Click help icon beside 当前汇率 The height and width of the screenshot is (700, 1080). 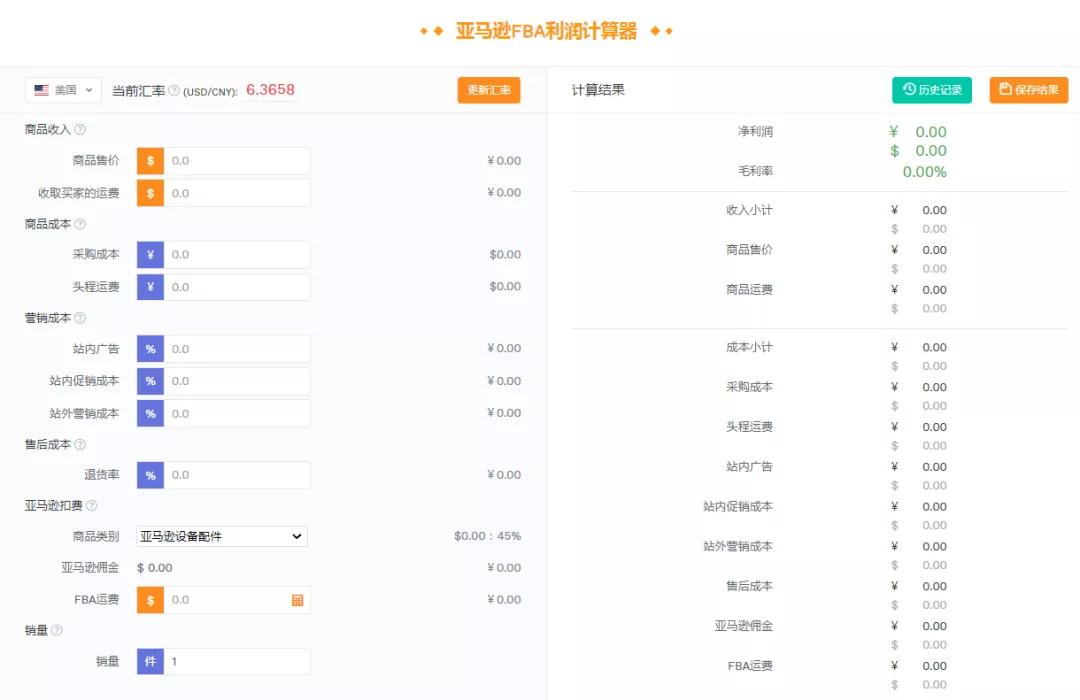174,90
